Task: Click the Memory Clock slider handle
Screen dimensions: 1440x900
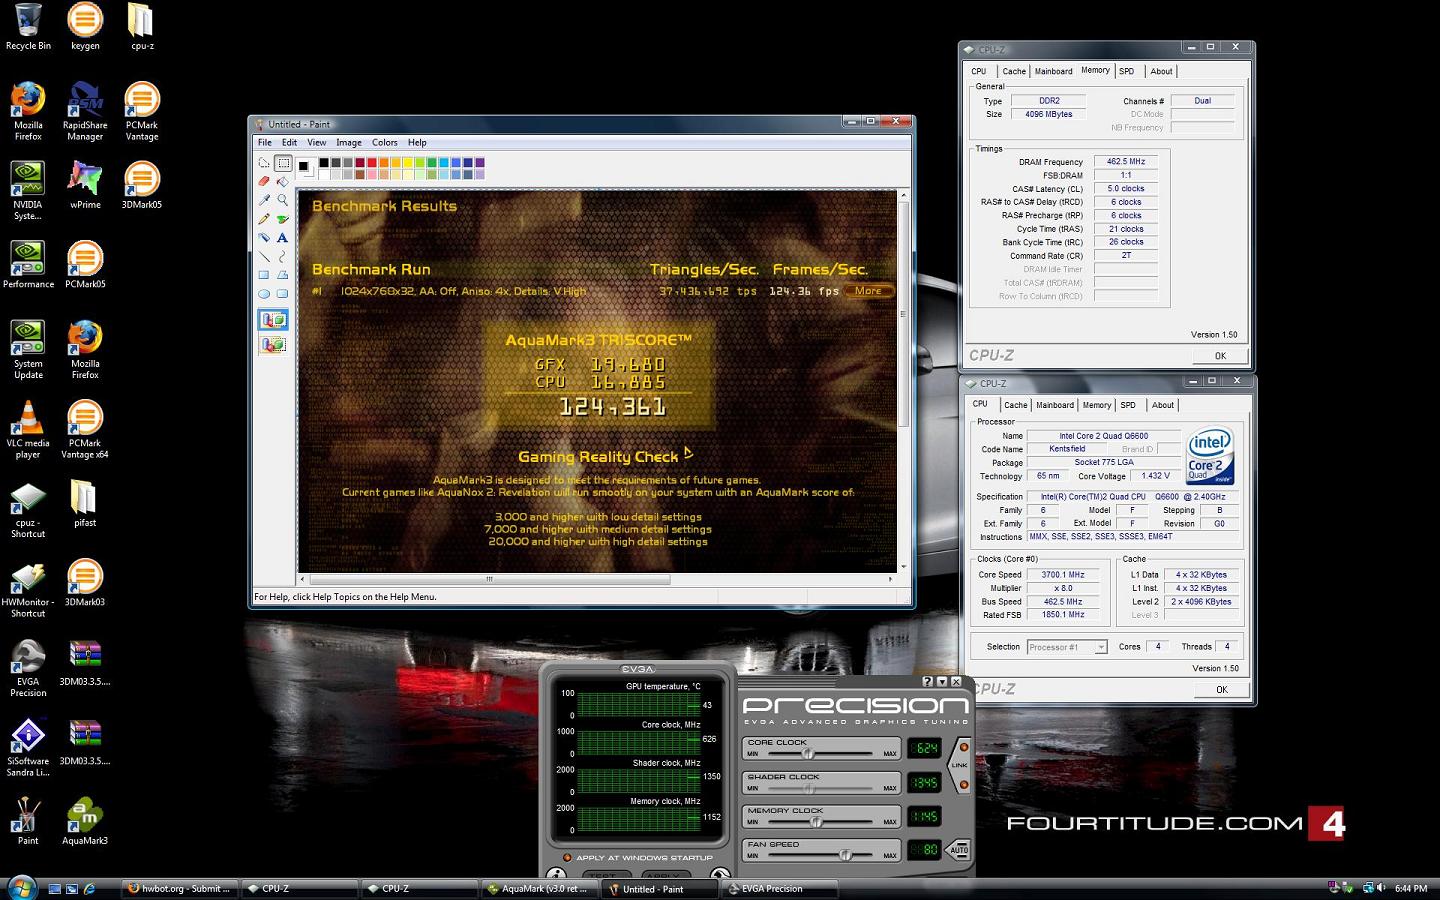Action: click(x=816, y=821)
